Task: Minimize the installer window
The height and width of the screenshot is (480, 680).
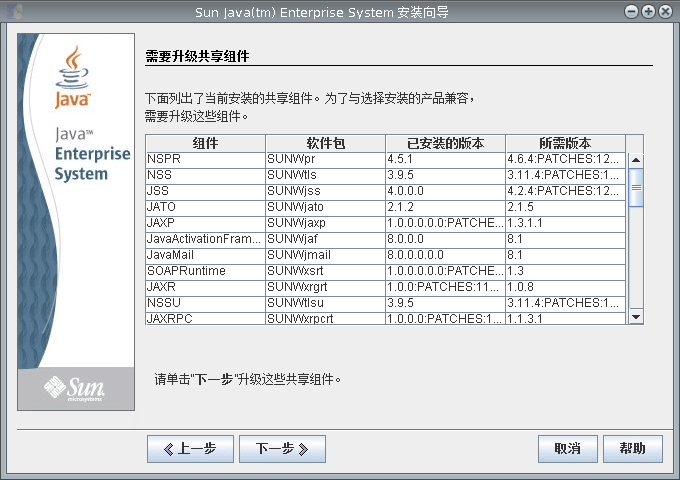Action: pyautogui.click(x=631, y=12)
